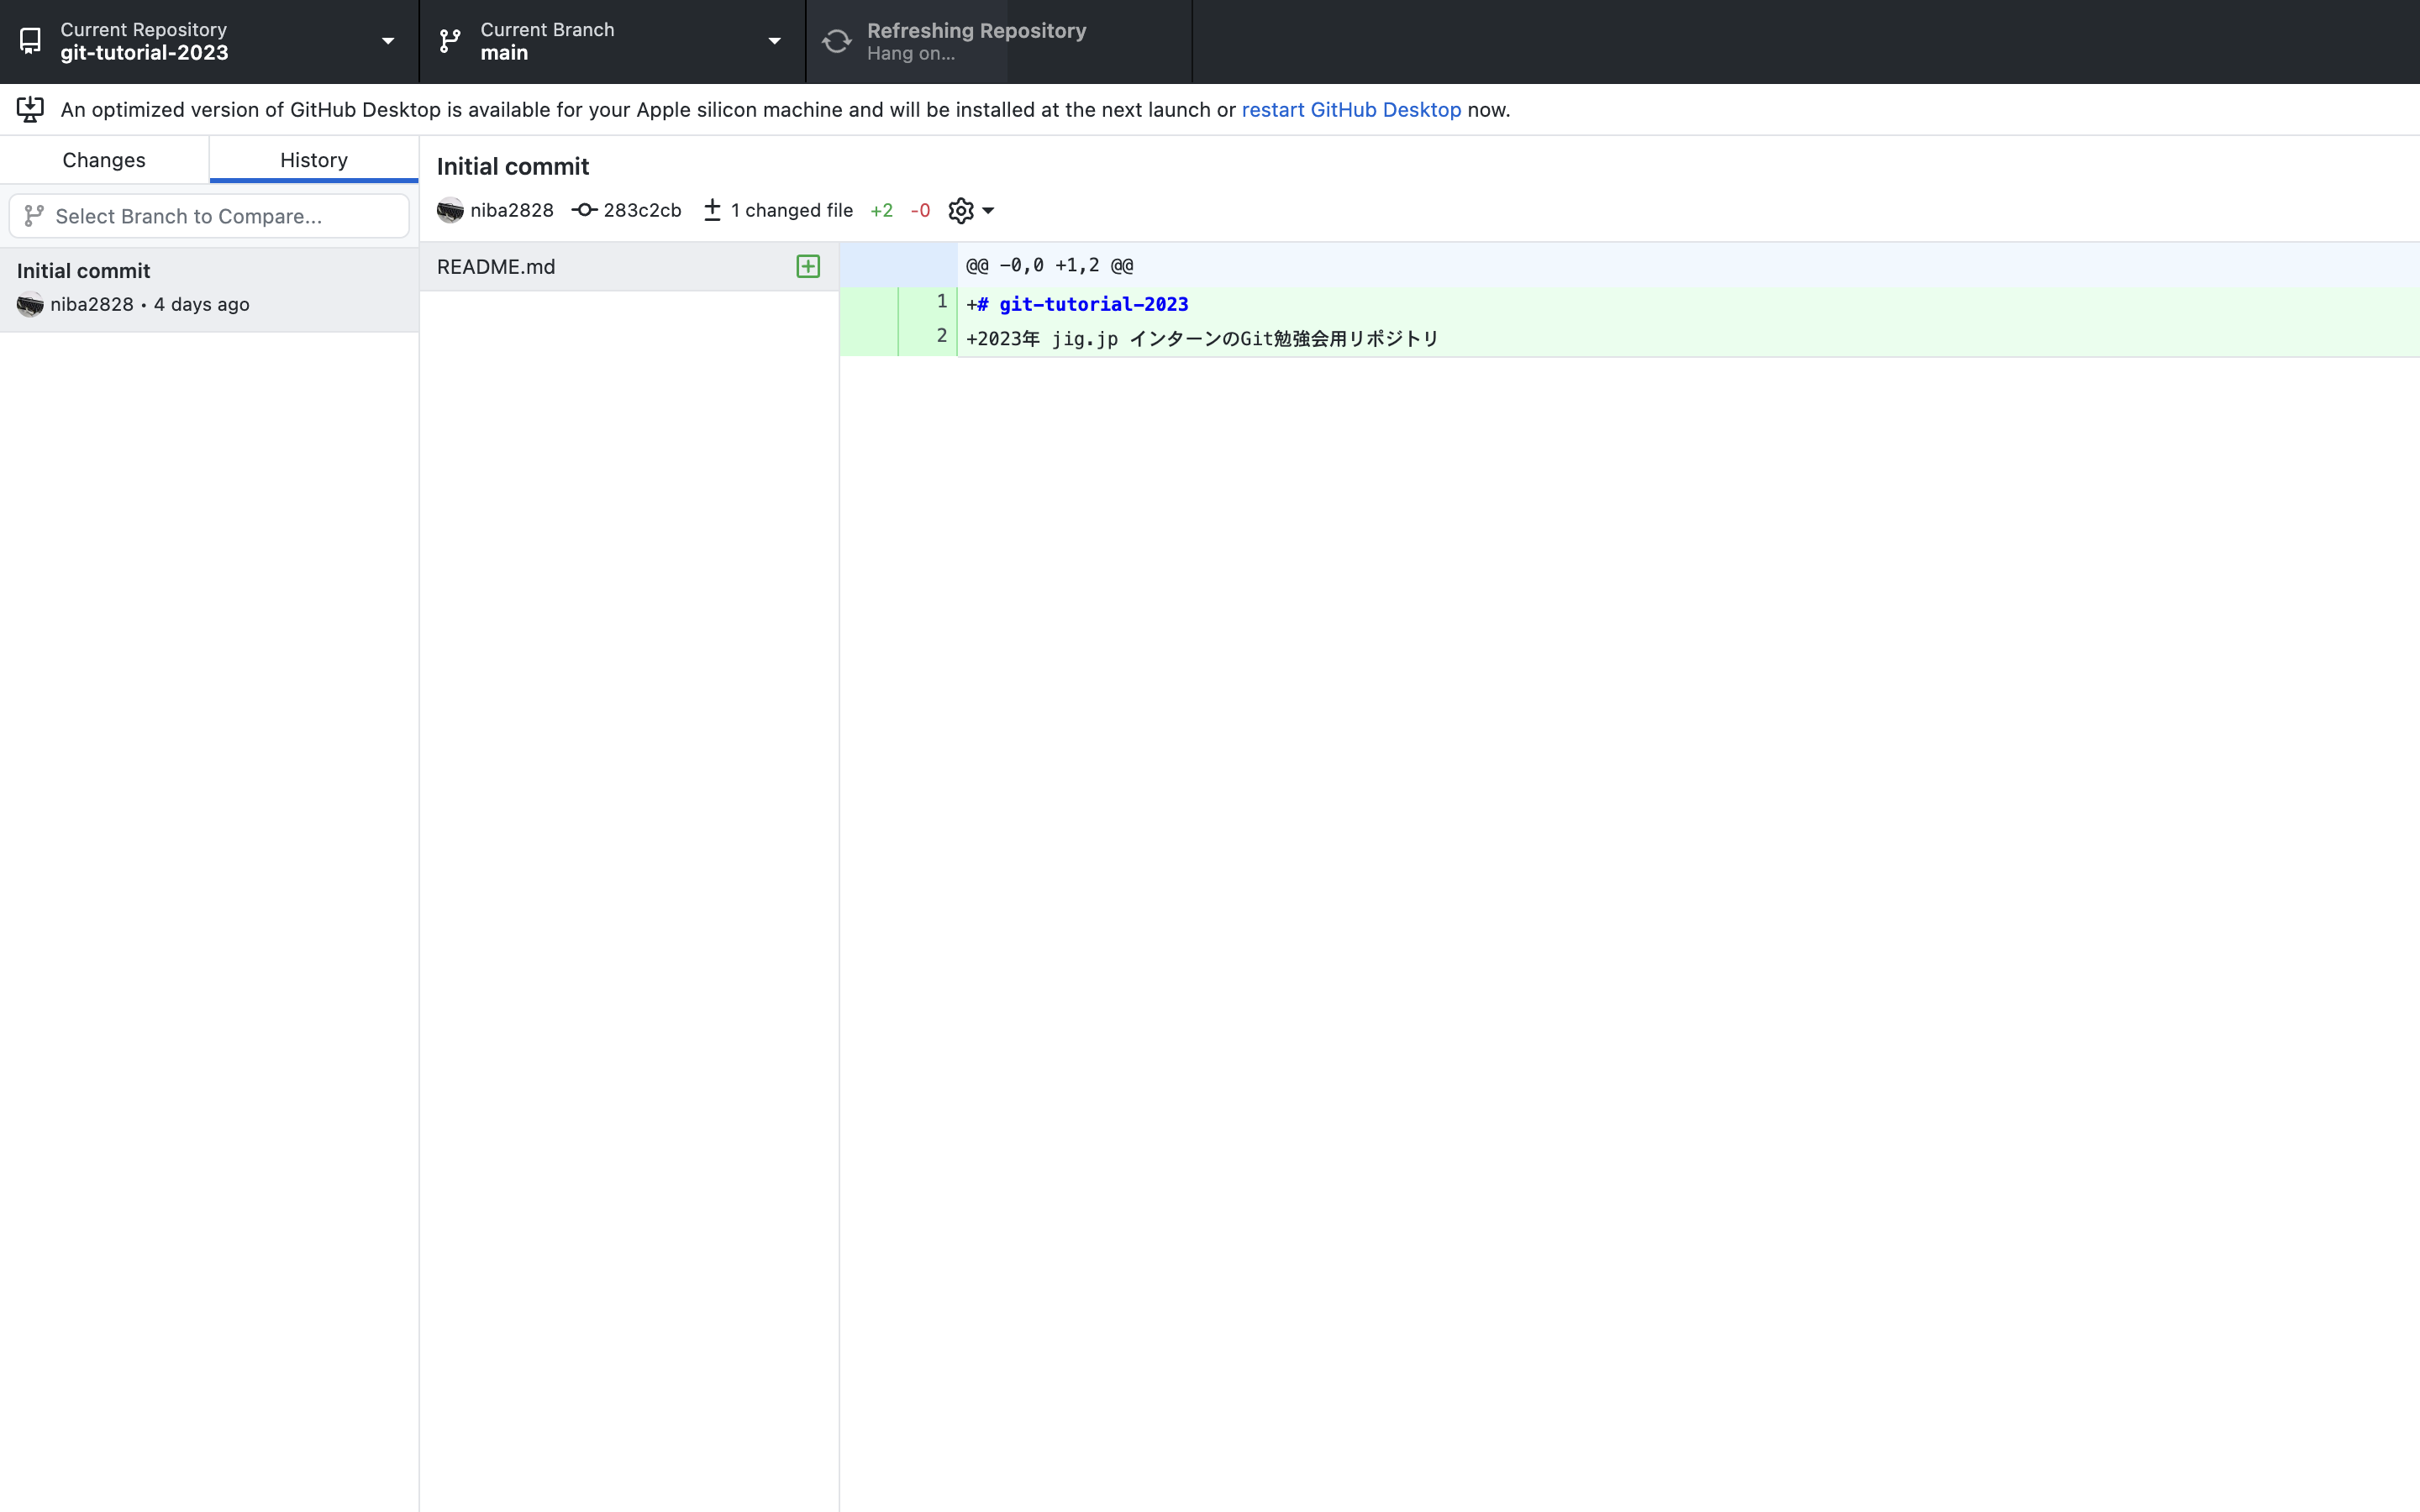The width and height of the screenshot is (2420, 1512).
Task: Click the refreshing repository sync icon
Action: (837, 41)
